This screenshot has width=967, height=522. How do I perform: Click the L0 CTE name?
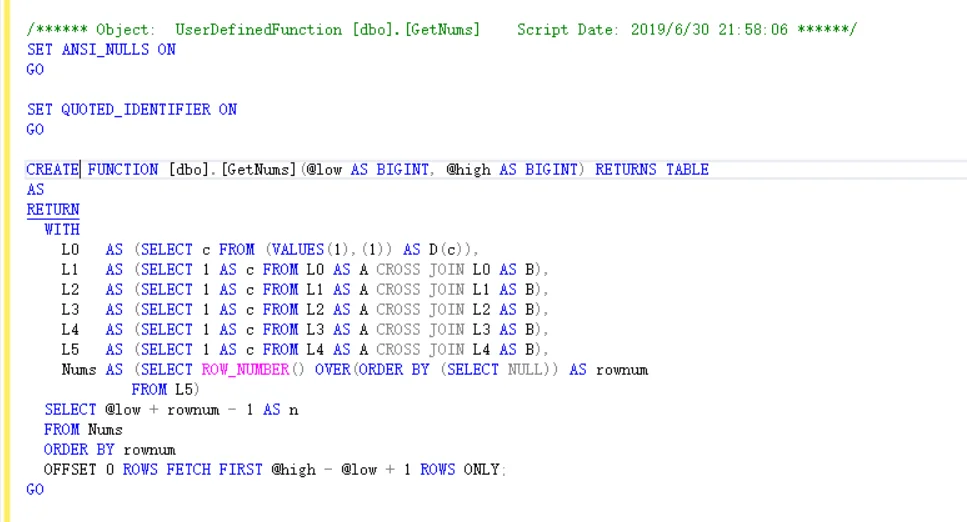tap(70, 250)
